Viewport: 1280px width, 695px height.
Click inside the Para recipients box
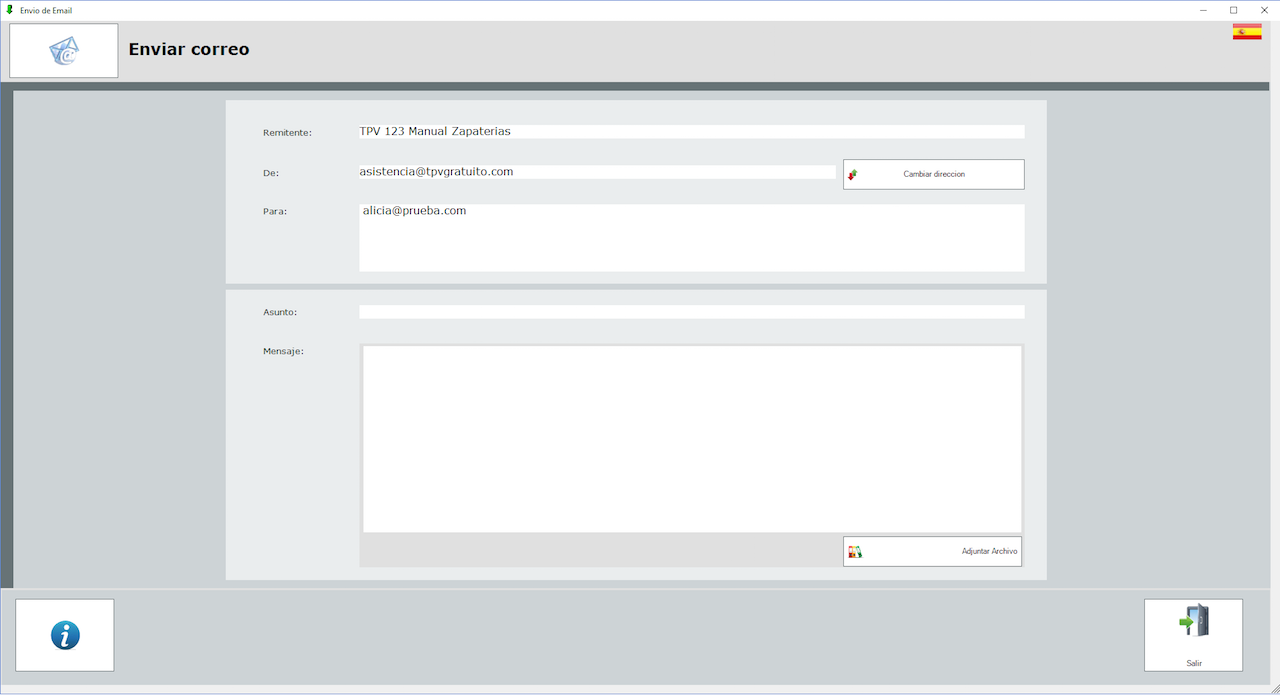point(691,238)
